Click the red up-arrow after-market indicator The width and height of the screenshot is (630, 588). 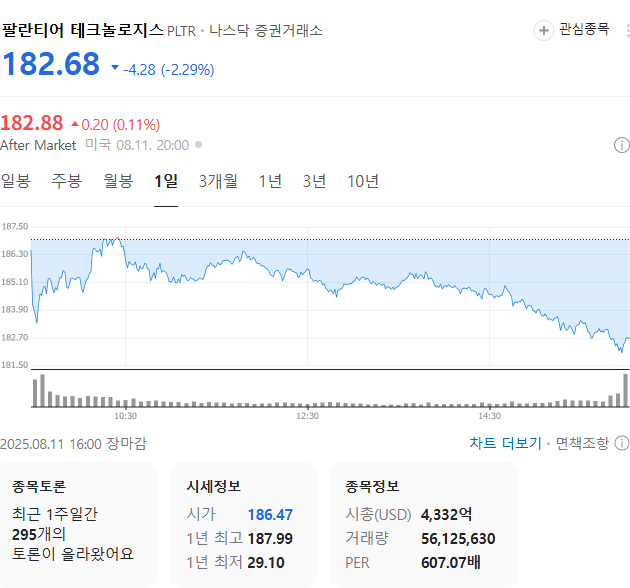(x=75, y=124)
